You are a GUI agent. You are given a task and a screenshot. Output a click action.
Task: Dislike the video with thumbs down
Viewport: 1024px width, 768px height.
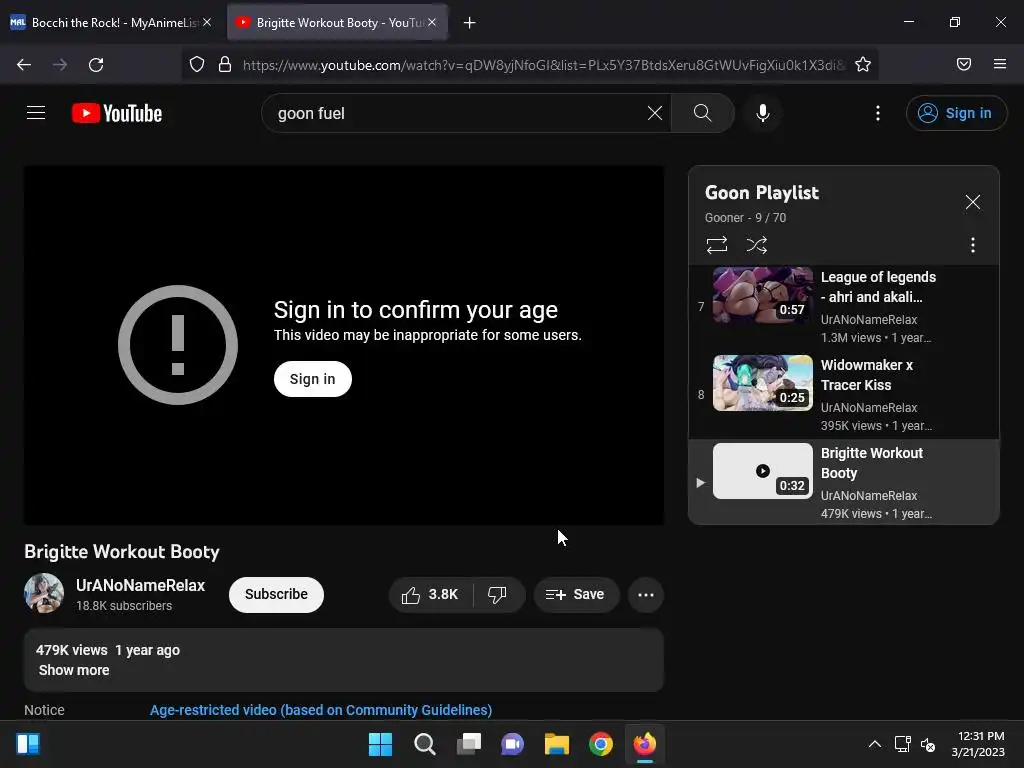[x=498, y=594]
